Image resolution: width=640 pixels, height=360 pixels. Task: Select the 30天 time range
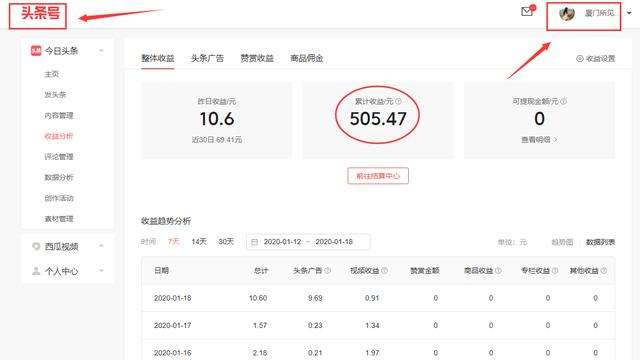[226, 242]
